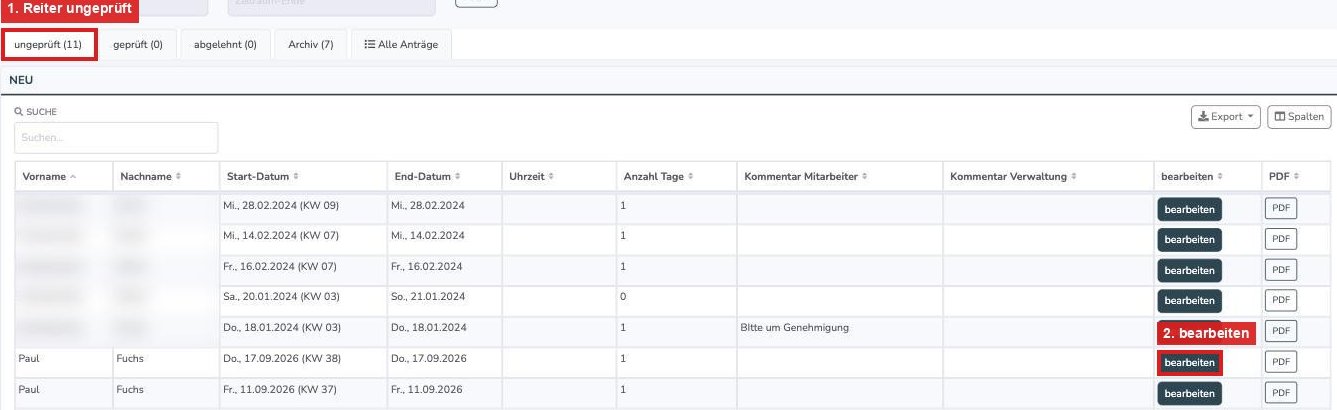Sort by PDF column header
Screen dimensions: 1337x410
[1296, 176]
